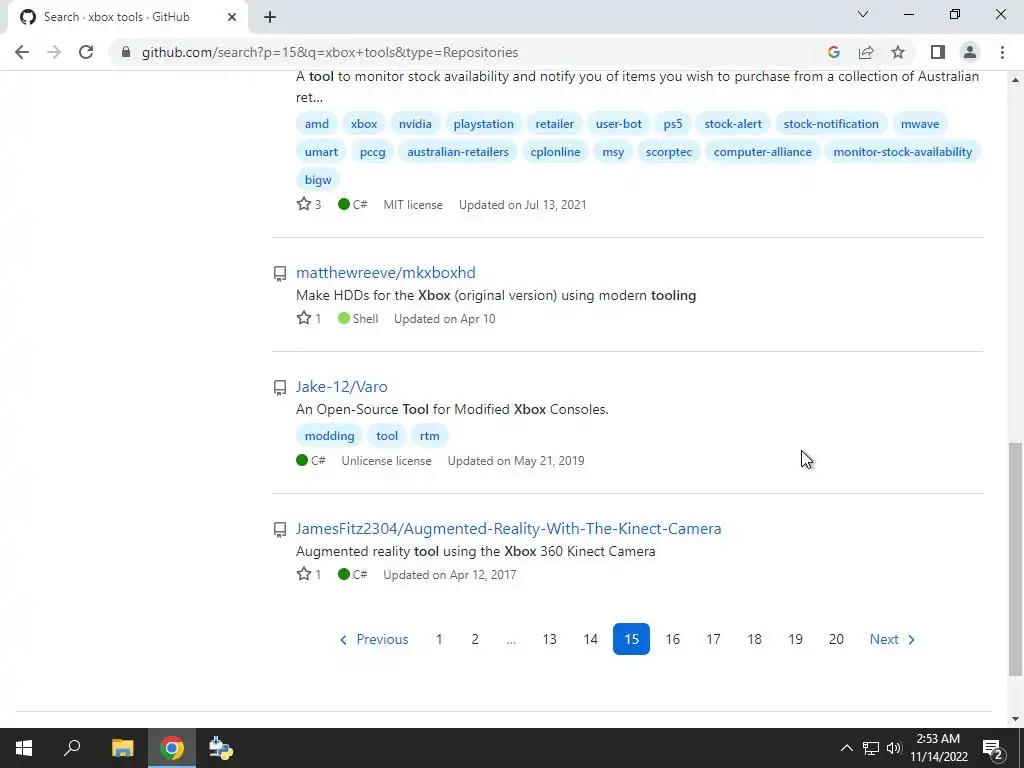Open the Windows Start menu
This screenshot has height=768, width=1024.
(x=24, y=748)
